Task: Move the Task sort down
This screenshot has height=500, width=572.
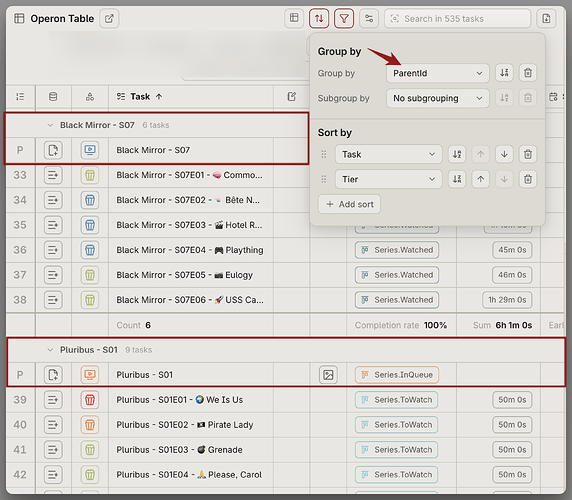Action: click(x=504, y=154)
